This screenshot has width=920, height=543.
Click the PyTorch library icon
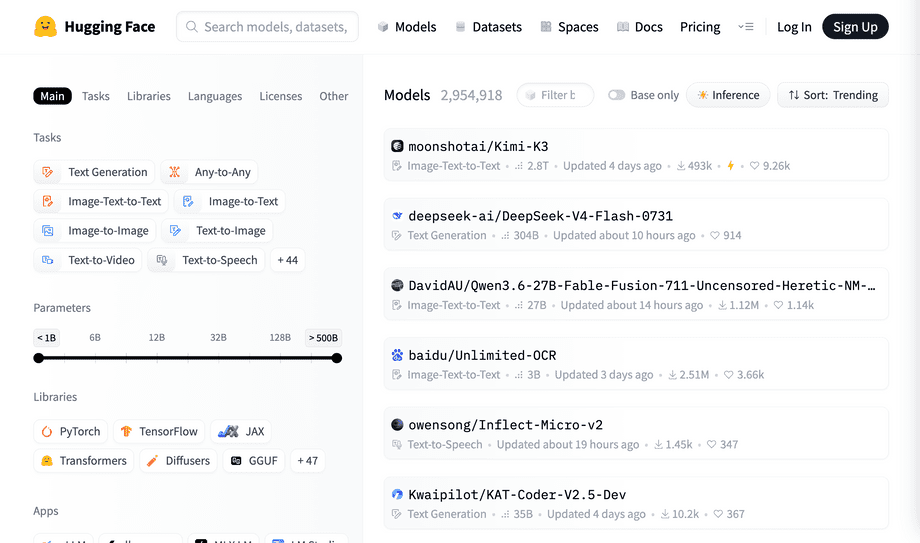pyautogui.click(x=47, y=431)
